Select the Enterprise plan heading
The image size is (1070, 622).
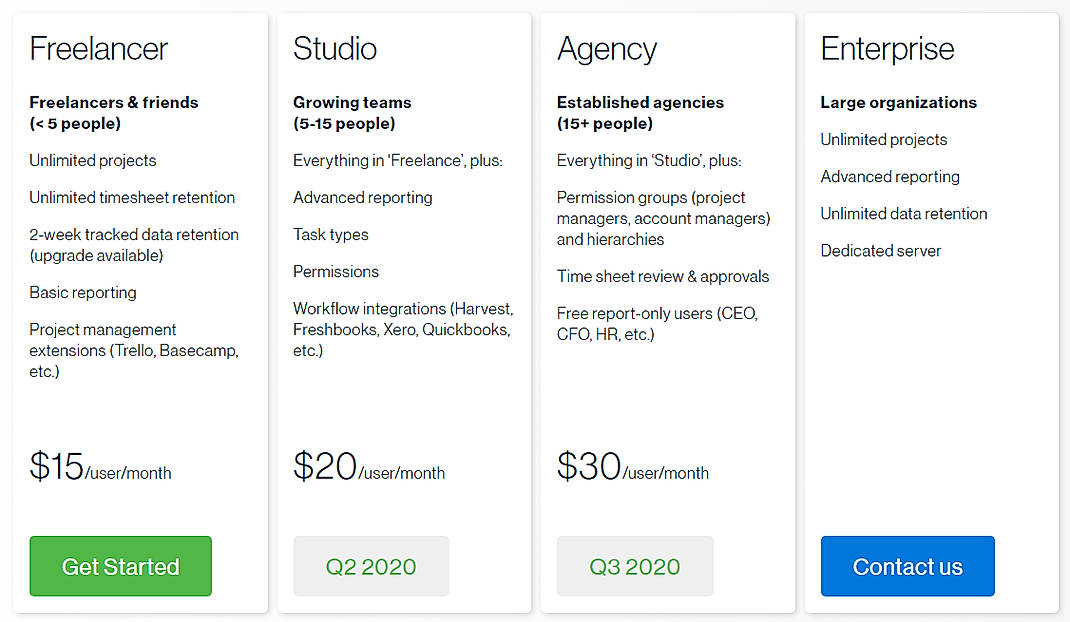(887, 48)
